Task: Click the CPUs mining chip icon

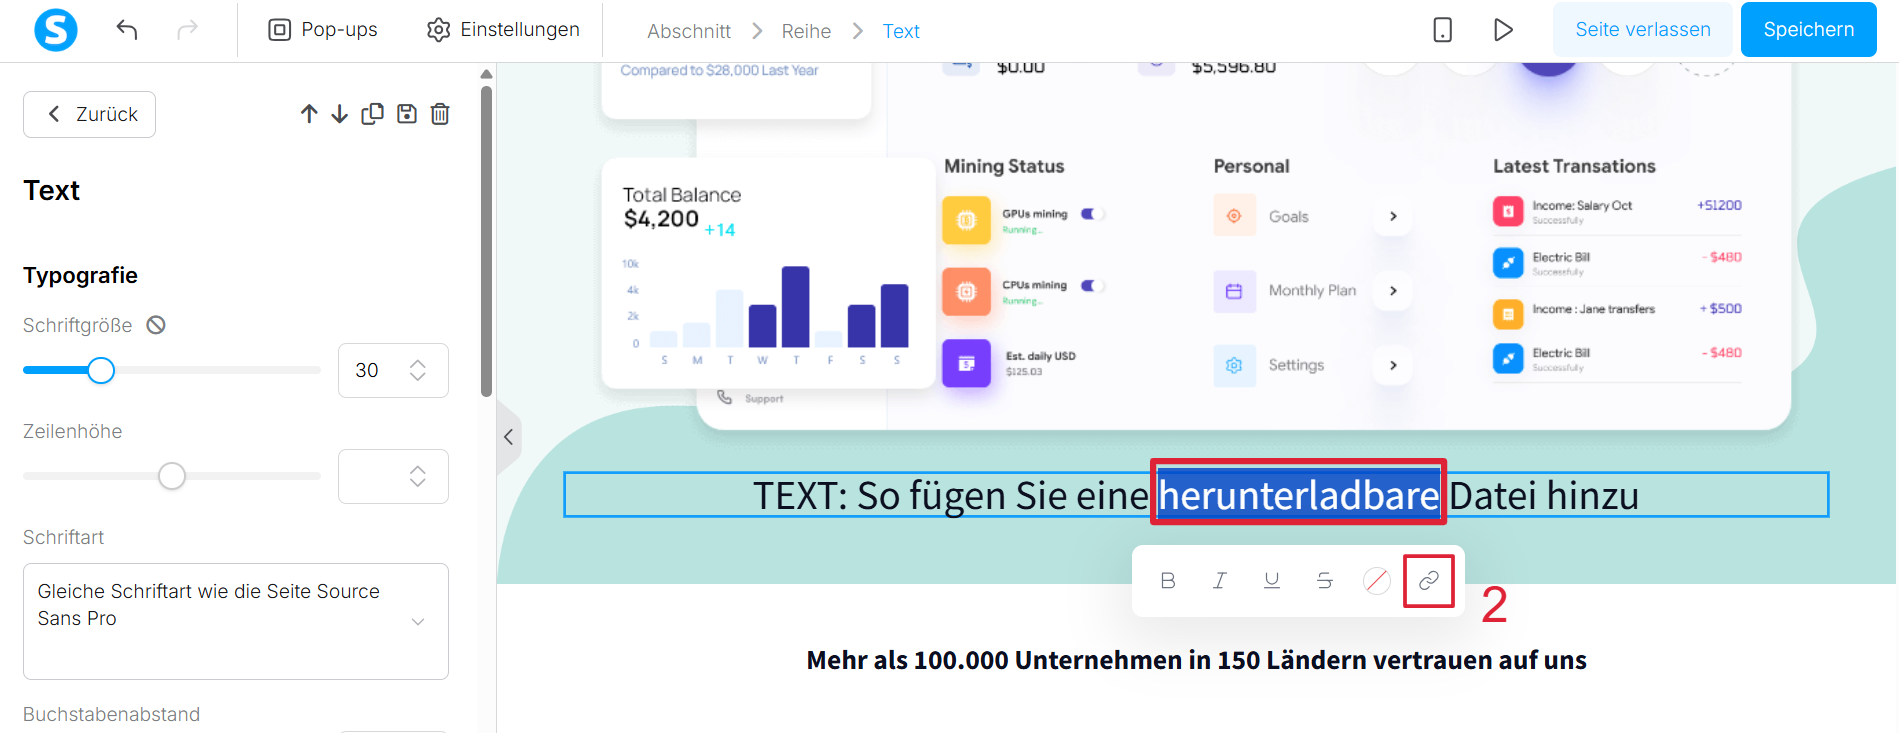Action: [x=966, y=291]
